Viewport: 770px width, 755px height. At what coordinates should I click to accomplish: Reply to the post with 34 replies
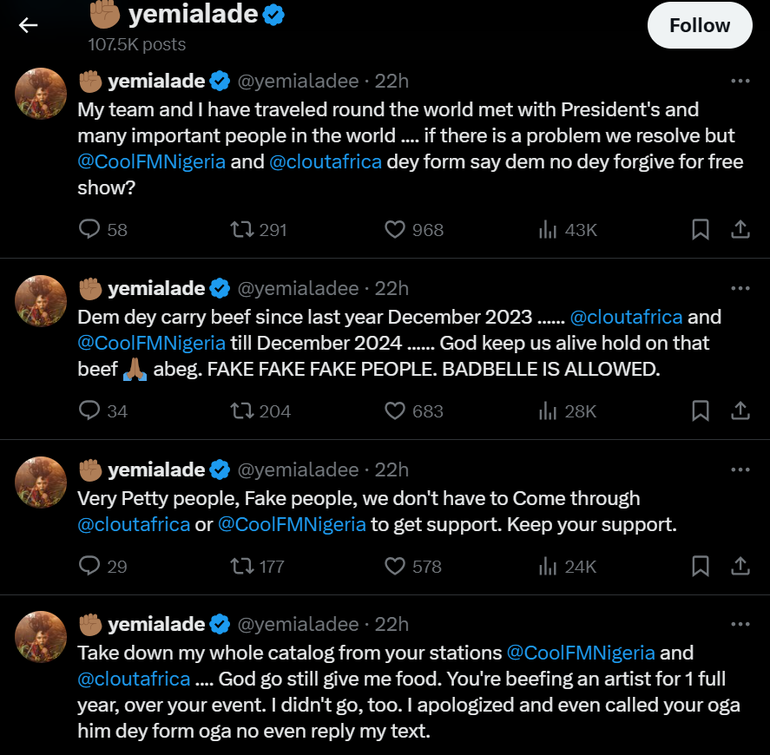coord(90,410)
